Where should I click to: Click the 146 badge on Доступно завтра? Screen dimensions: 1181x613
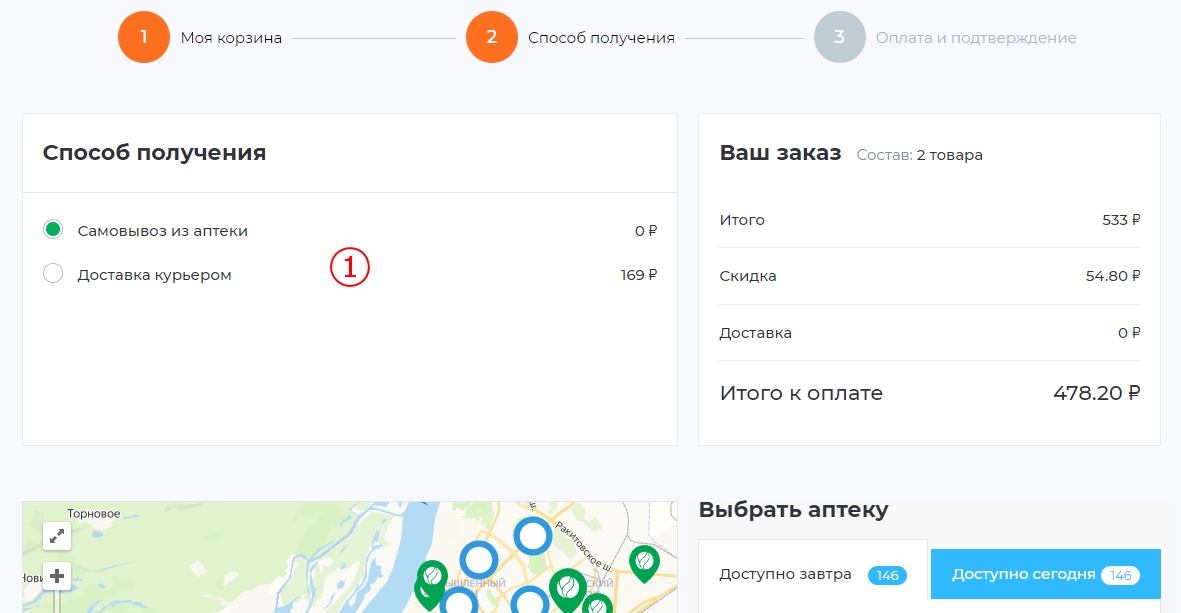click(887, 576)
